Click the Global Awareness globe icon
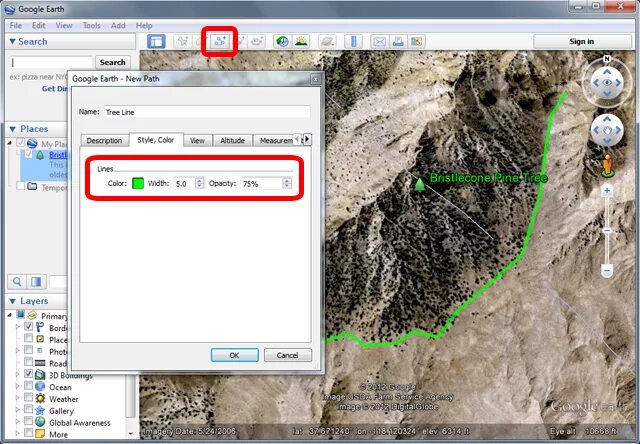The image size is (640, 444). (x=40, y=422)
